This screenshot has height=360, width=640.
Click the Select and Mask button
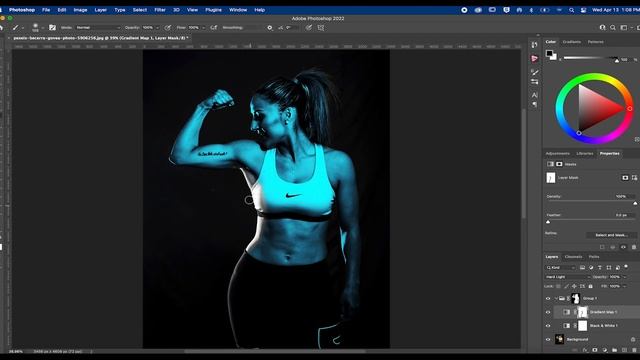pos(611,235)
